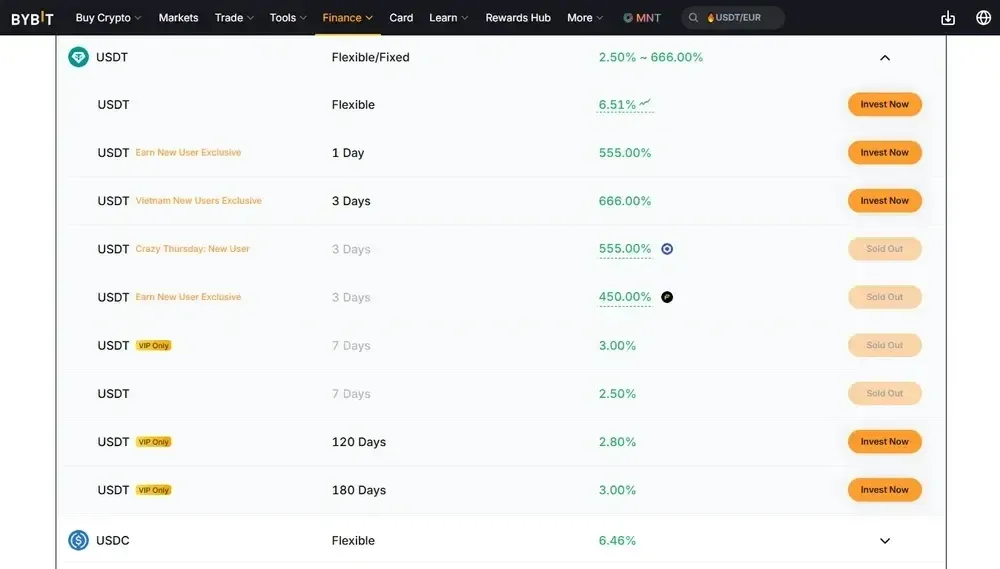
Task: Open the app download icon
Action: click(948, 18)
